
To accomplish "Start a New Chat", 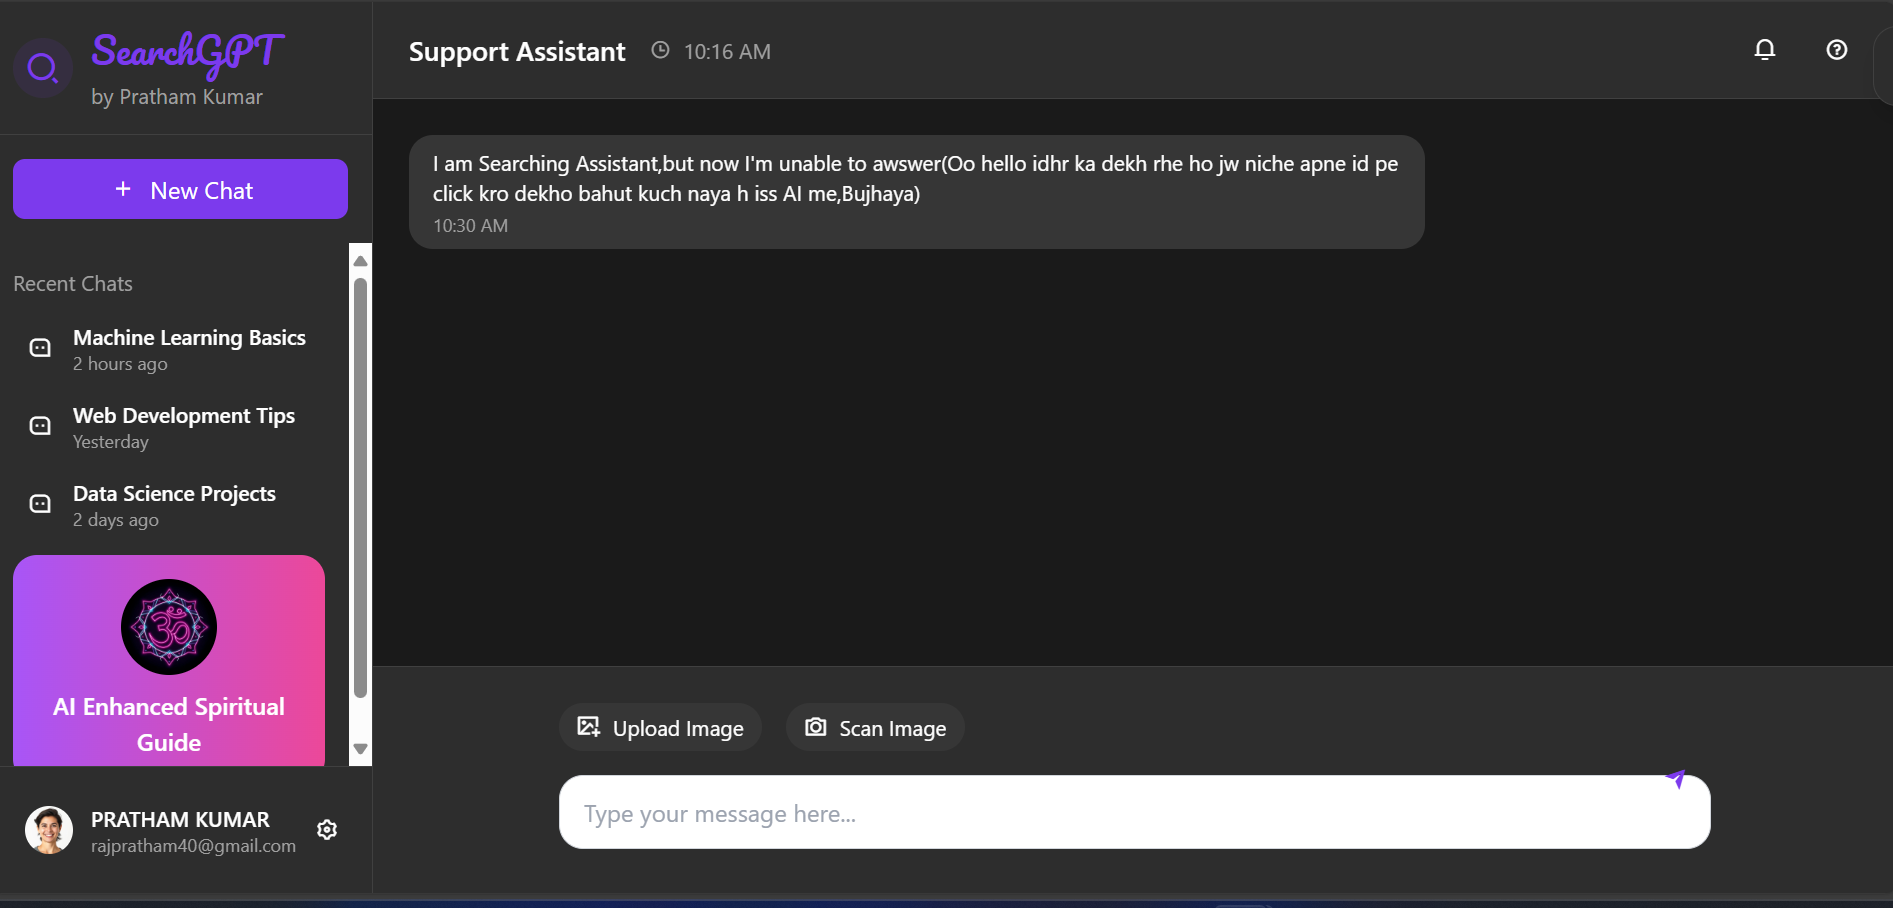I will click(x=180, y=190).
